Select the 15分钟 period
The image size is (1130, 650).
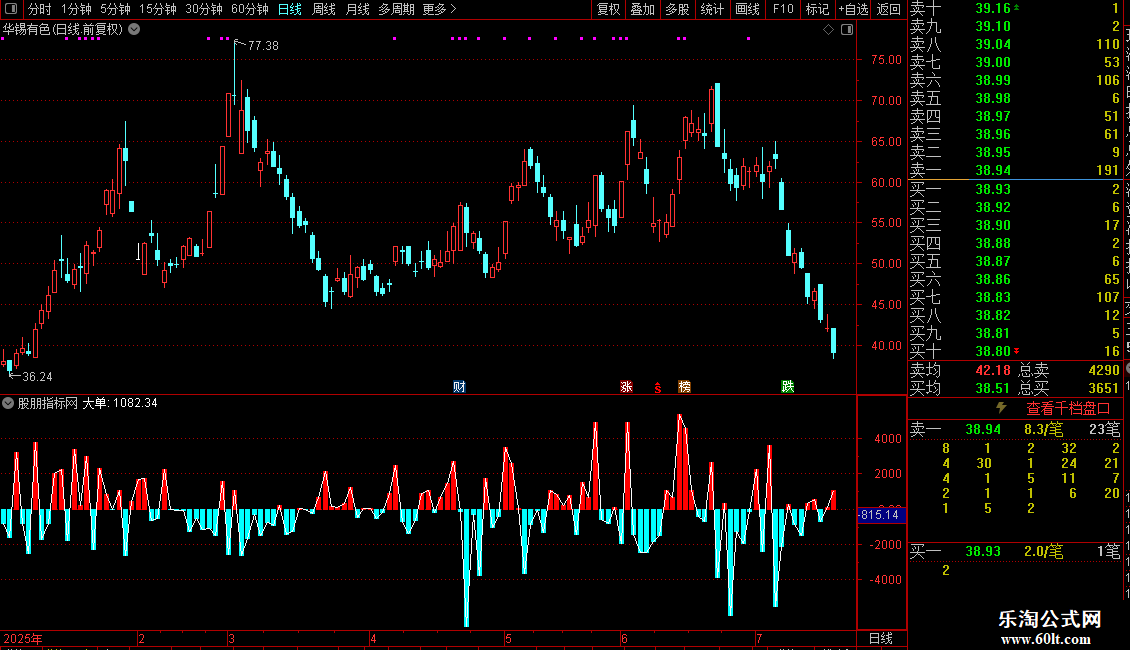[158, 9]
